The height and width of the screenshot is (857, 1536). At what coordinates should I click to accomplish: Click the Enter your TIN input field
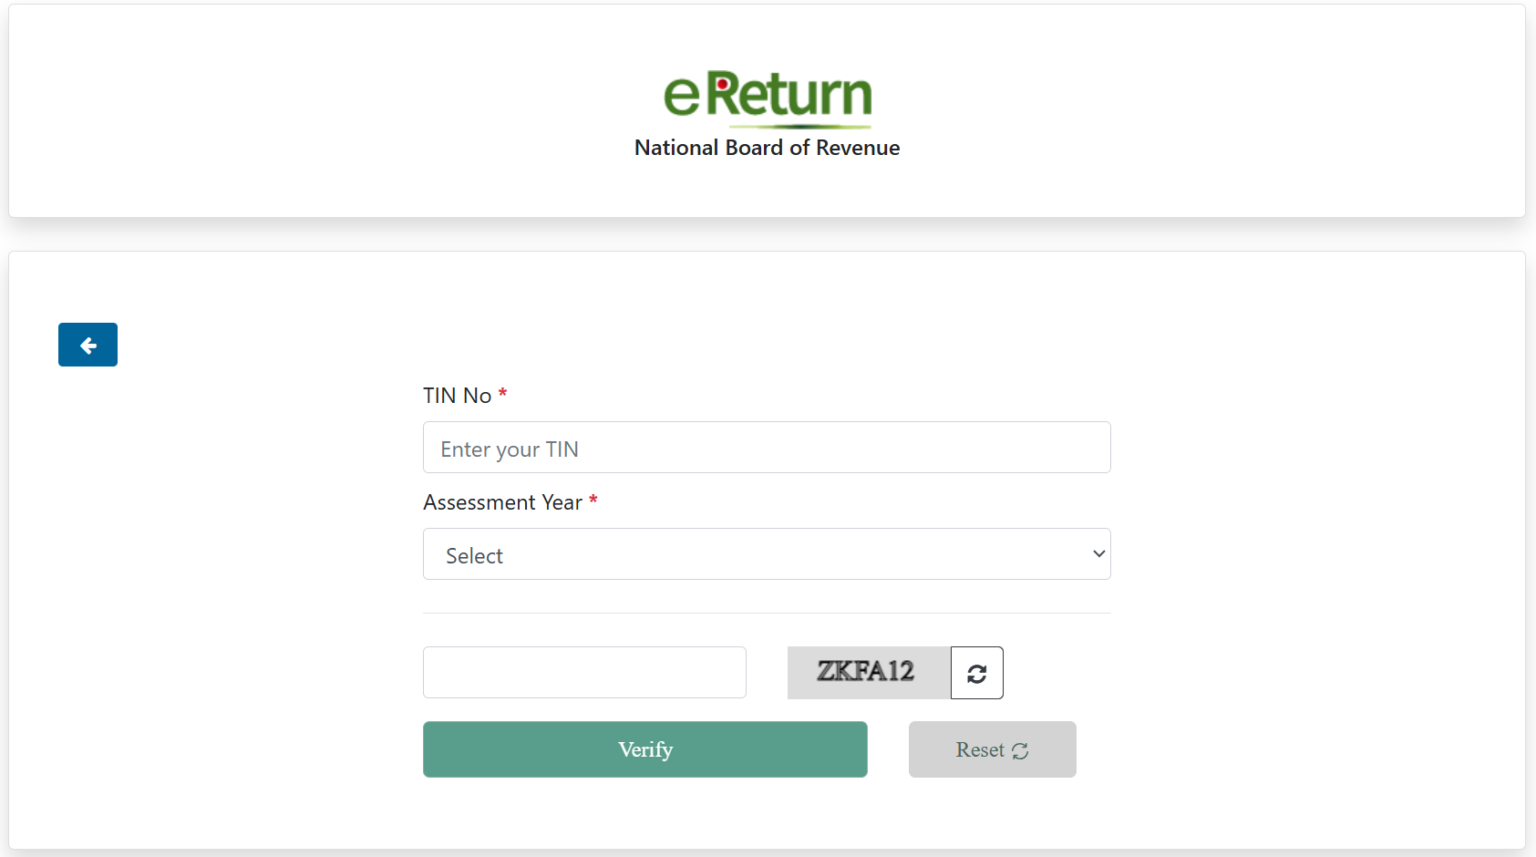pos(767,447)
